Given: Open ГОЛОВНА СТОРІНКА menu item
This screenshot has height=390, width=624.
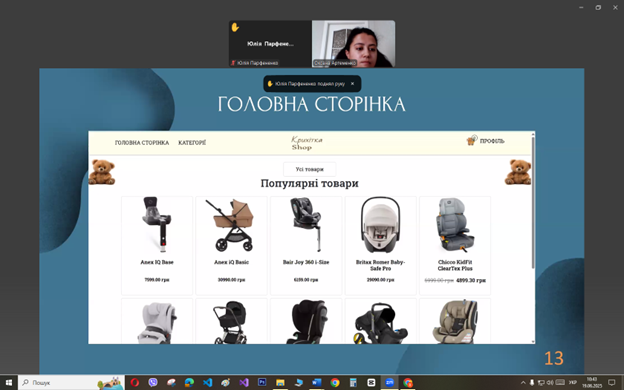Looking at the screenshot, I should [x=142, y=142].
